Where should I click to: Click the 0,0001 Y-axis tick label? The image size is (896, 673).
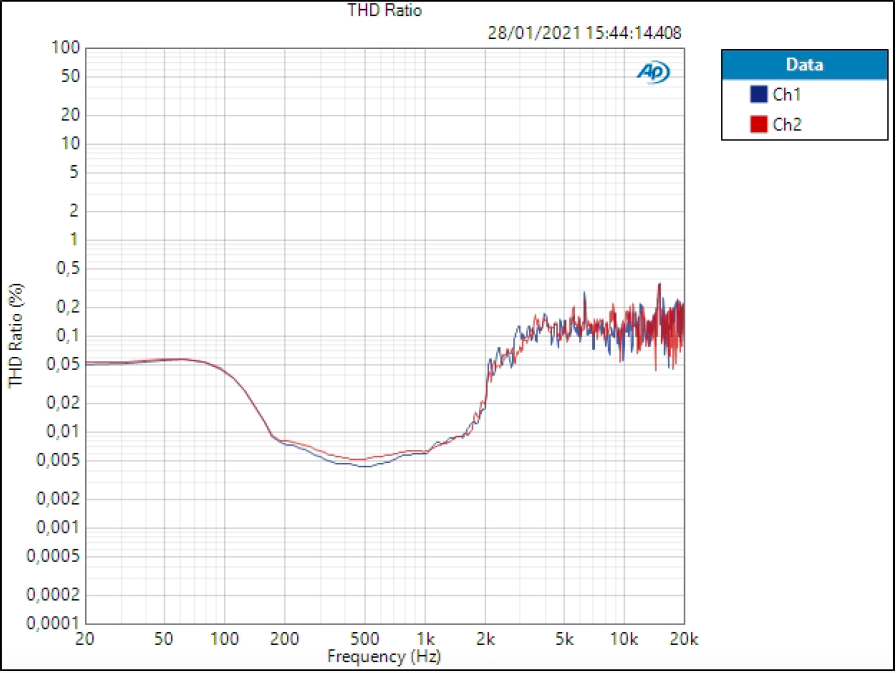53,623
